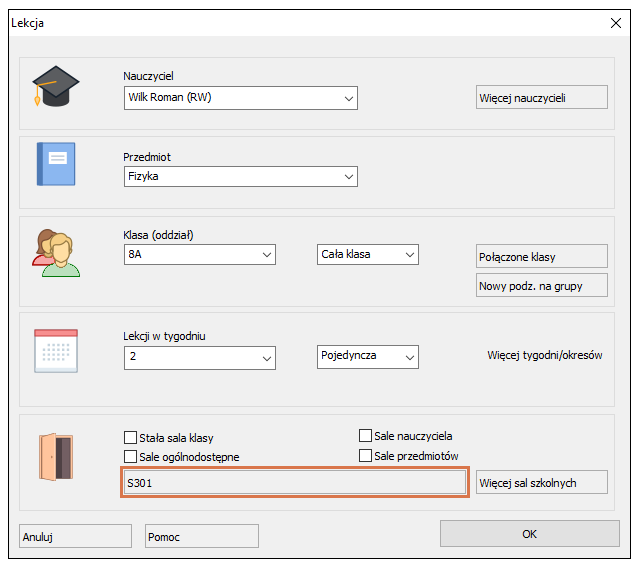
Task: Click the S301 classroom field
Action: tap(295, 483)
